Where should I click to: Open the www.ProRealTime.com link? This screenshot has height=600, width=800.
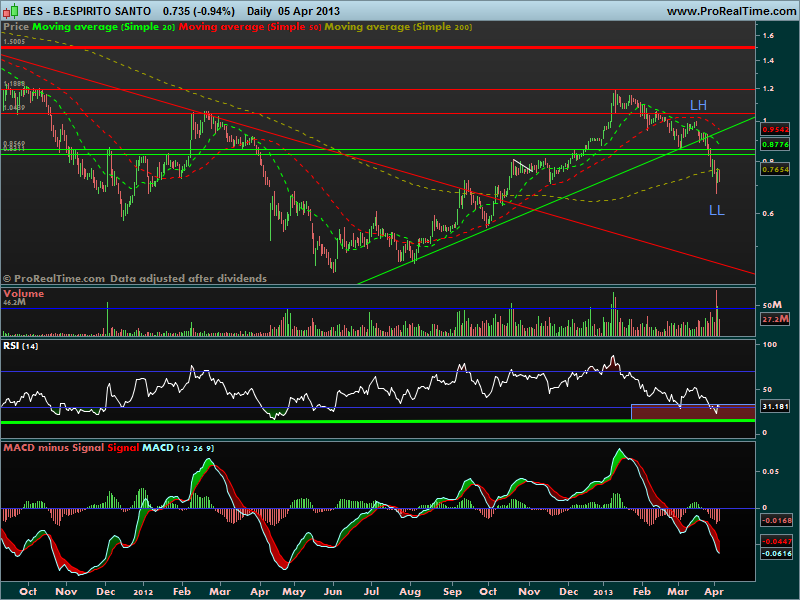[731, 11]
